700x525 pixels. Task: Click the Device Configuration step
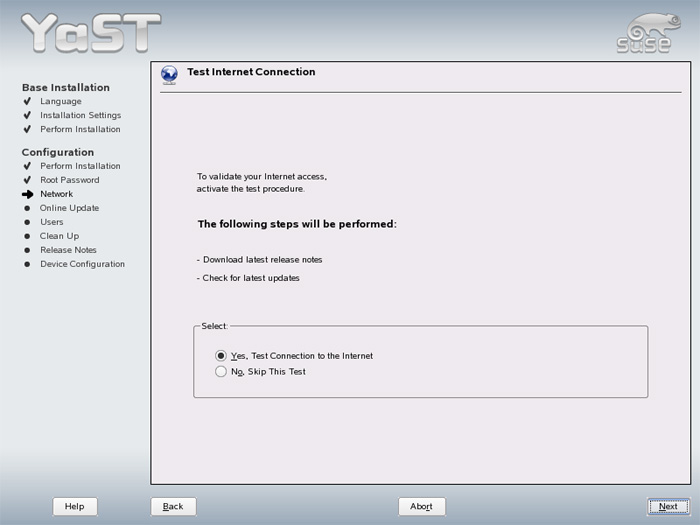pyautogui.click(x=83, y=264)
